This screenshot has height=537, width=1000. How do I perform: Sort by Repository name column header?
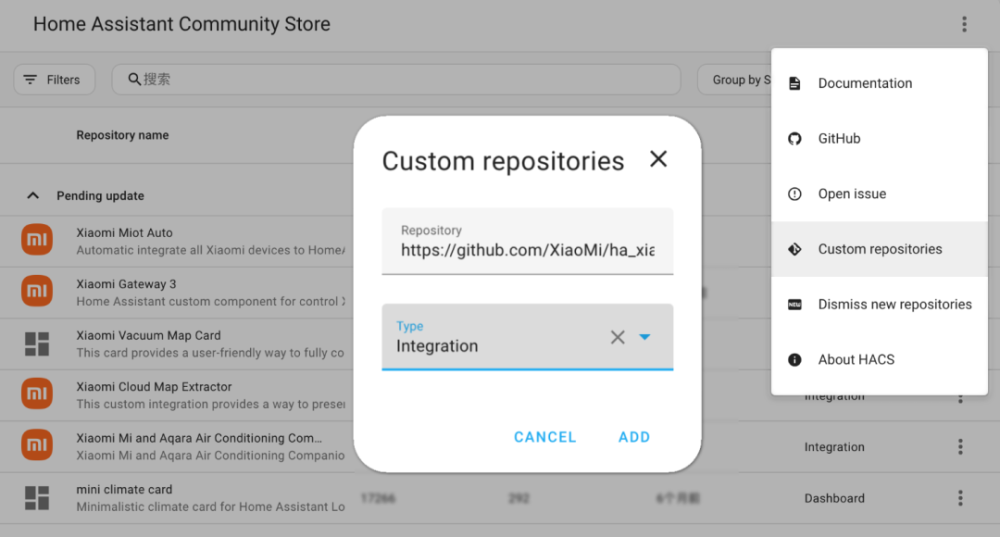point(122,135)
